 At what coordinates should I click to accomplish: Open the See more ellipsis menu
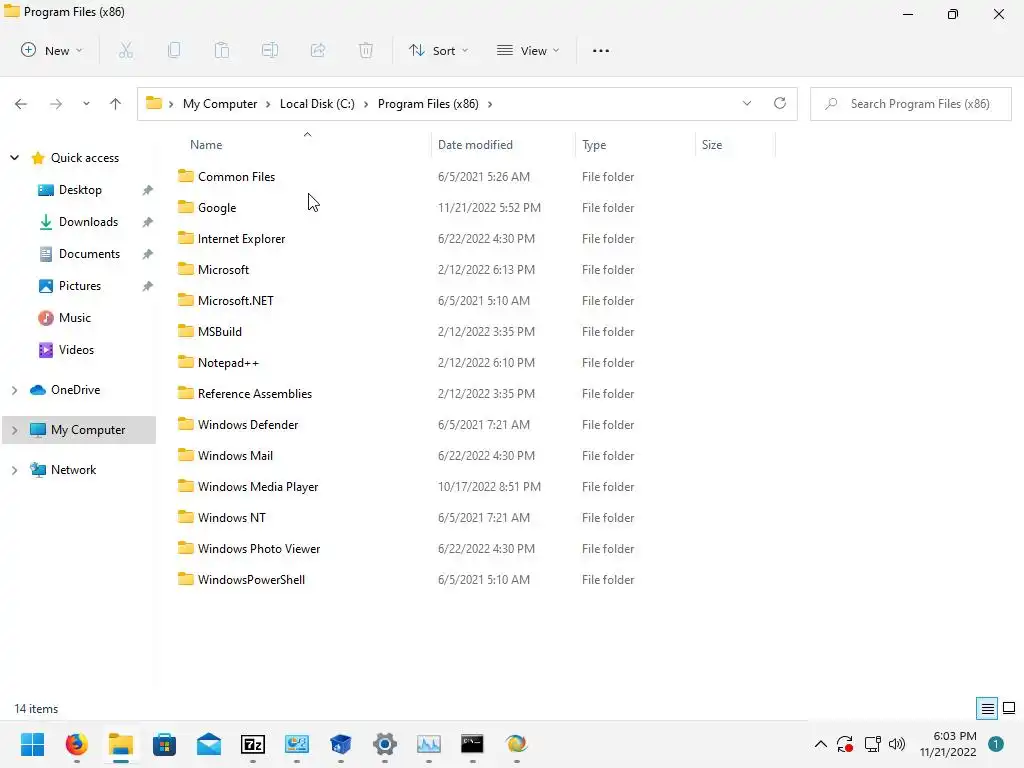coord(601,50)
